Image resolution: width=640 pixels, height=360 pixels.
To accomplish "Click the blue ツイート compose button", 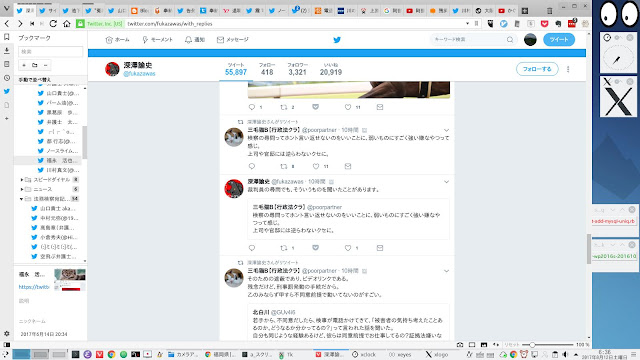I will pyautogui.click(x=559, y=40).
